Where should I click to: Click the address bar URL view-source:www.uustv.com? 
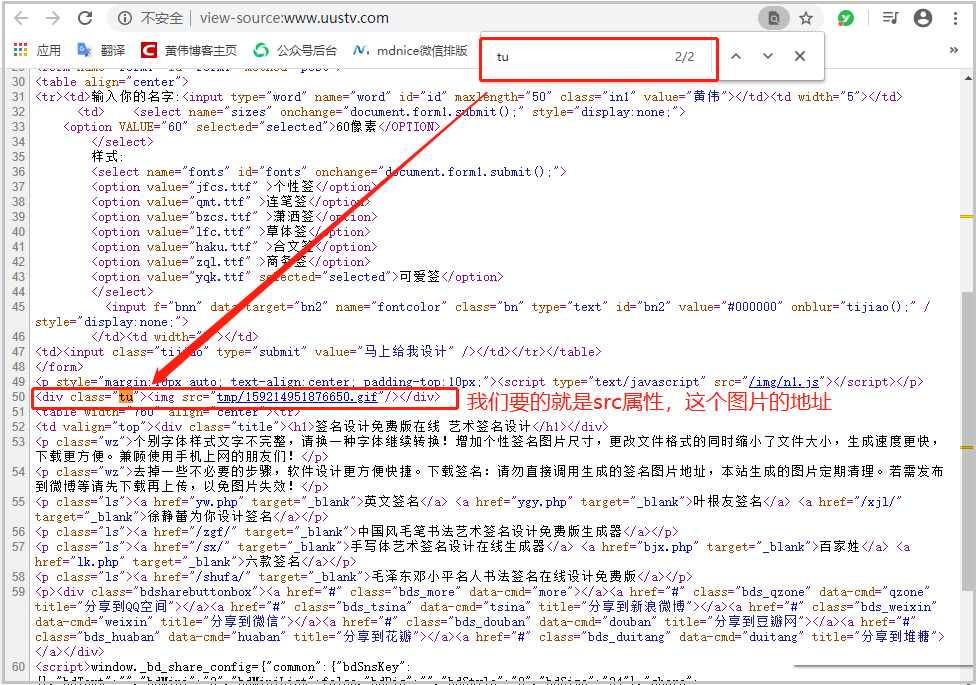click(294, 18)
